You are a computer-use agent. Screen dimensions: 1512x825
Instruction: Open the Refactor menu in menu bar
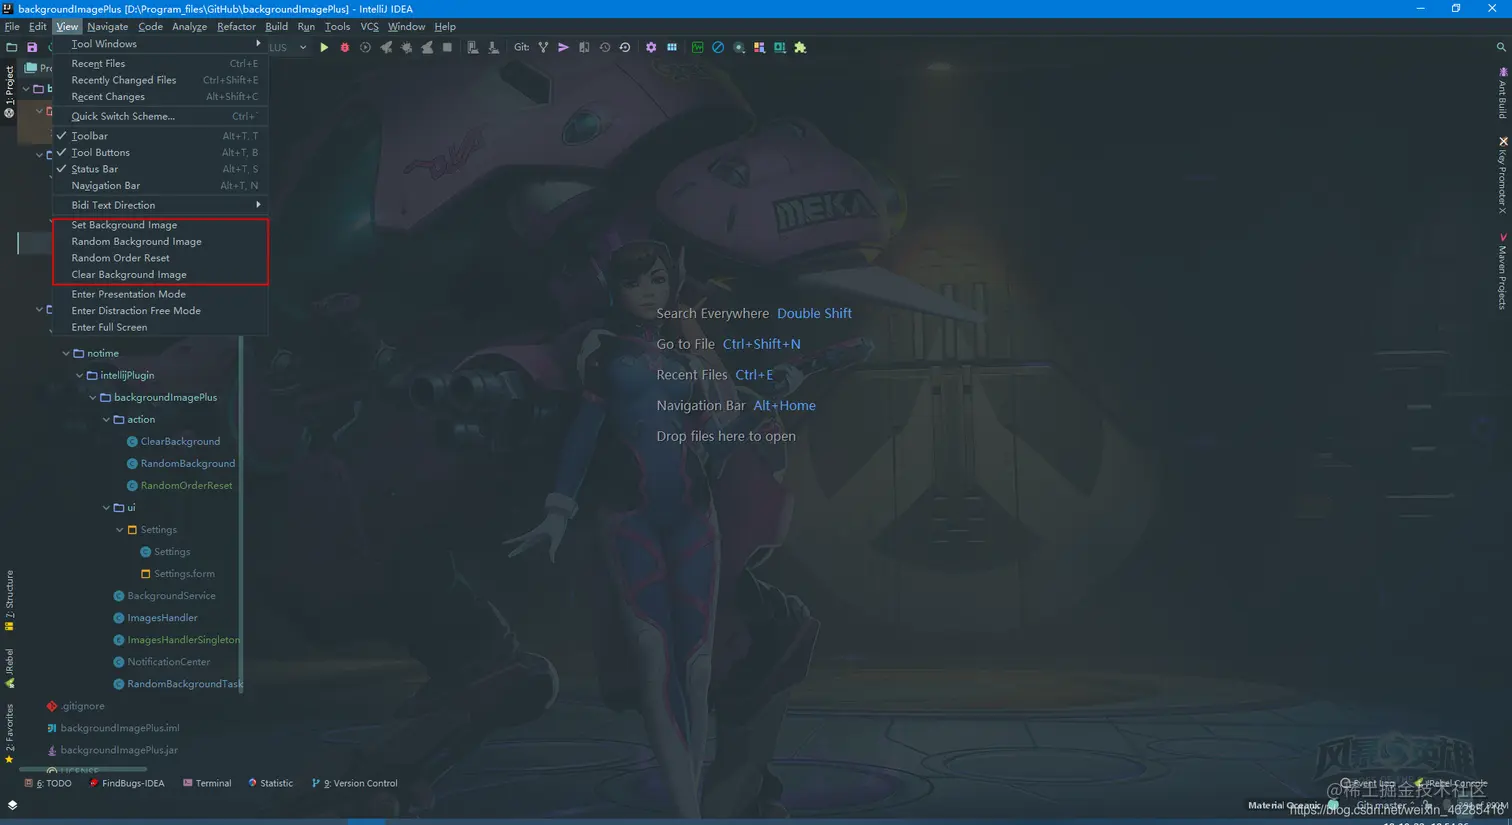tap(236, 26)
